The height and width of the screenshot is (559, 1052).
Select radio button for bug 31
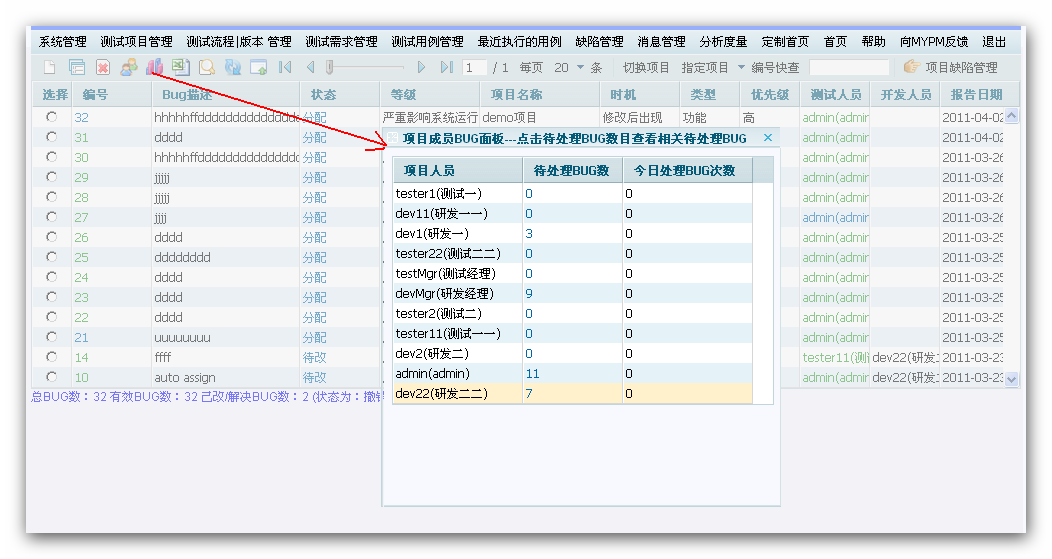[52, 137]
